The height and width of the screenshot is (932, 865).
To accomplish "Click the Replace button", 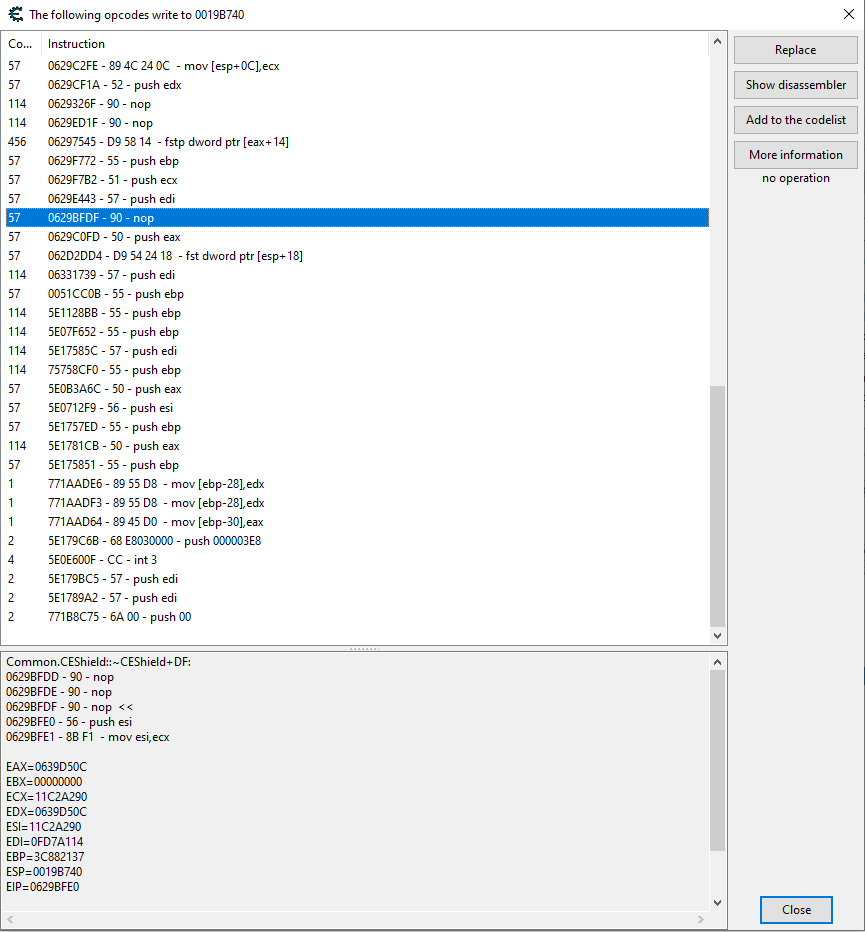I will [795, 50].
